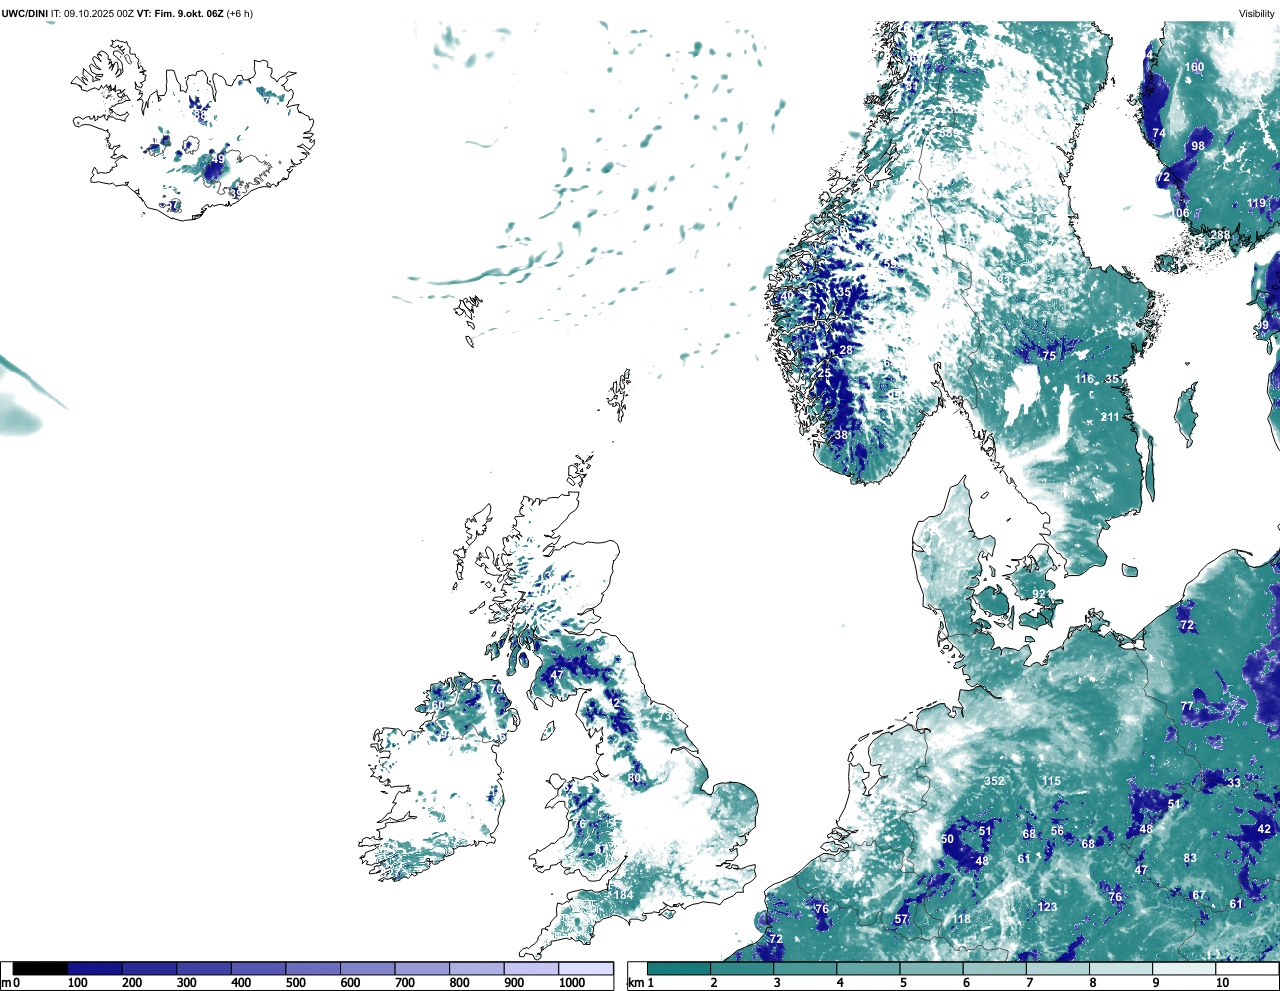This screenshot has height=991, width=1280.
Task: Click the '119' value at the right edge
Action: [1257, 203]
